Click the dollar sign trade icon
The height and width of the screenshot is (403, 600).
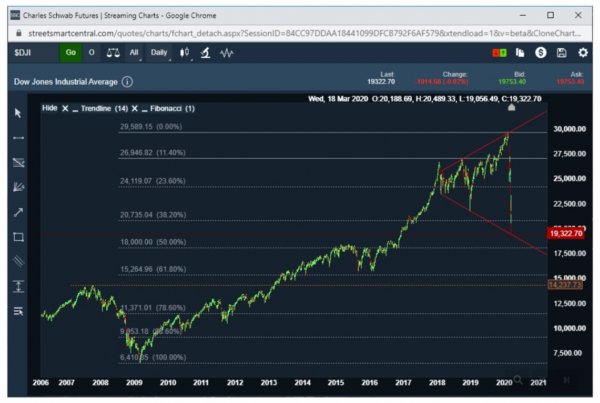pos(540,52)
